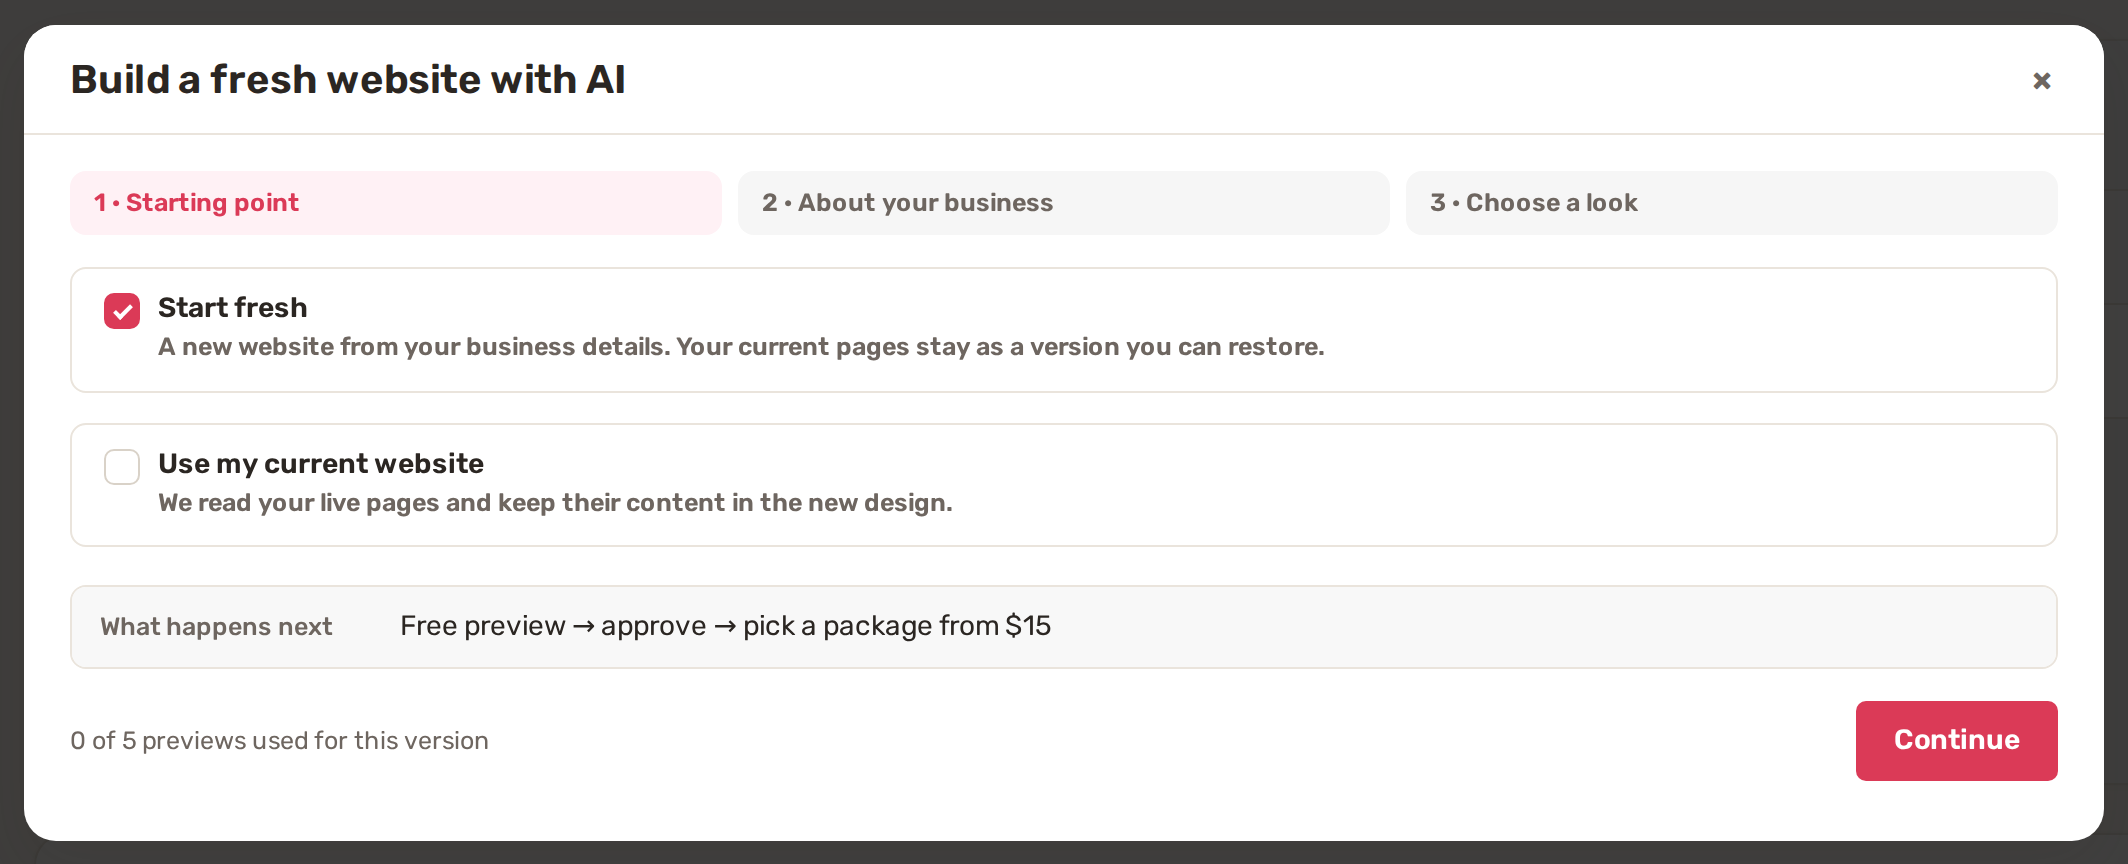Click the Start fresh option title

tap(233, 308)
